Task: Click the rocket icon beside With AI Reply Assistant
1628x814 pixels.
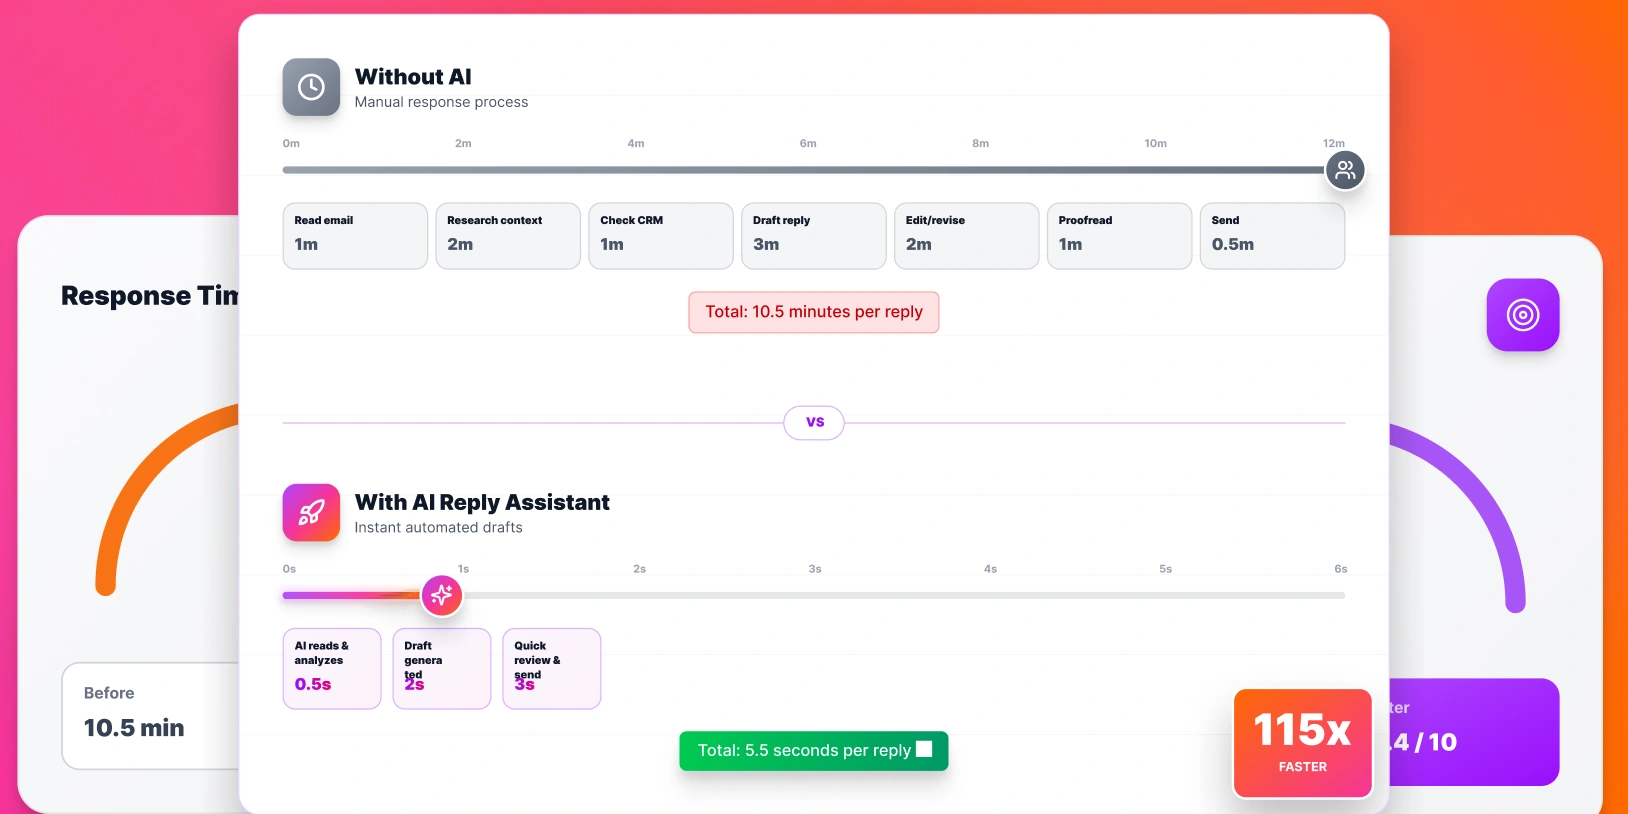Action: [311, 512]
